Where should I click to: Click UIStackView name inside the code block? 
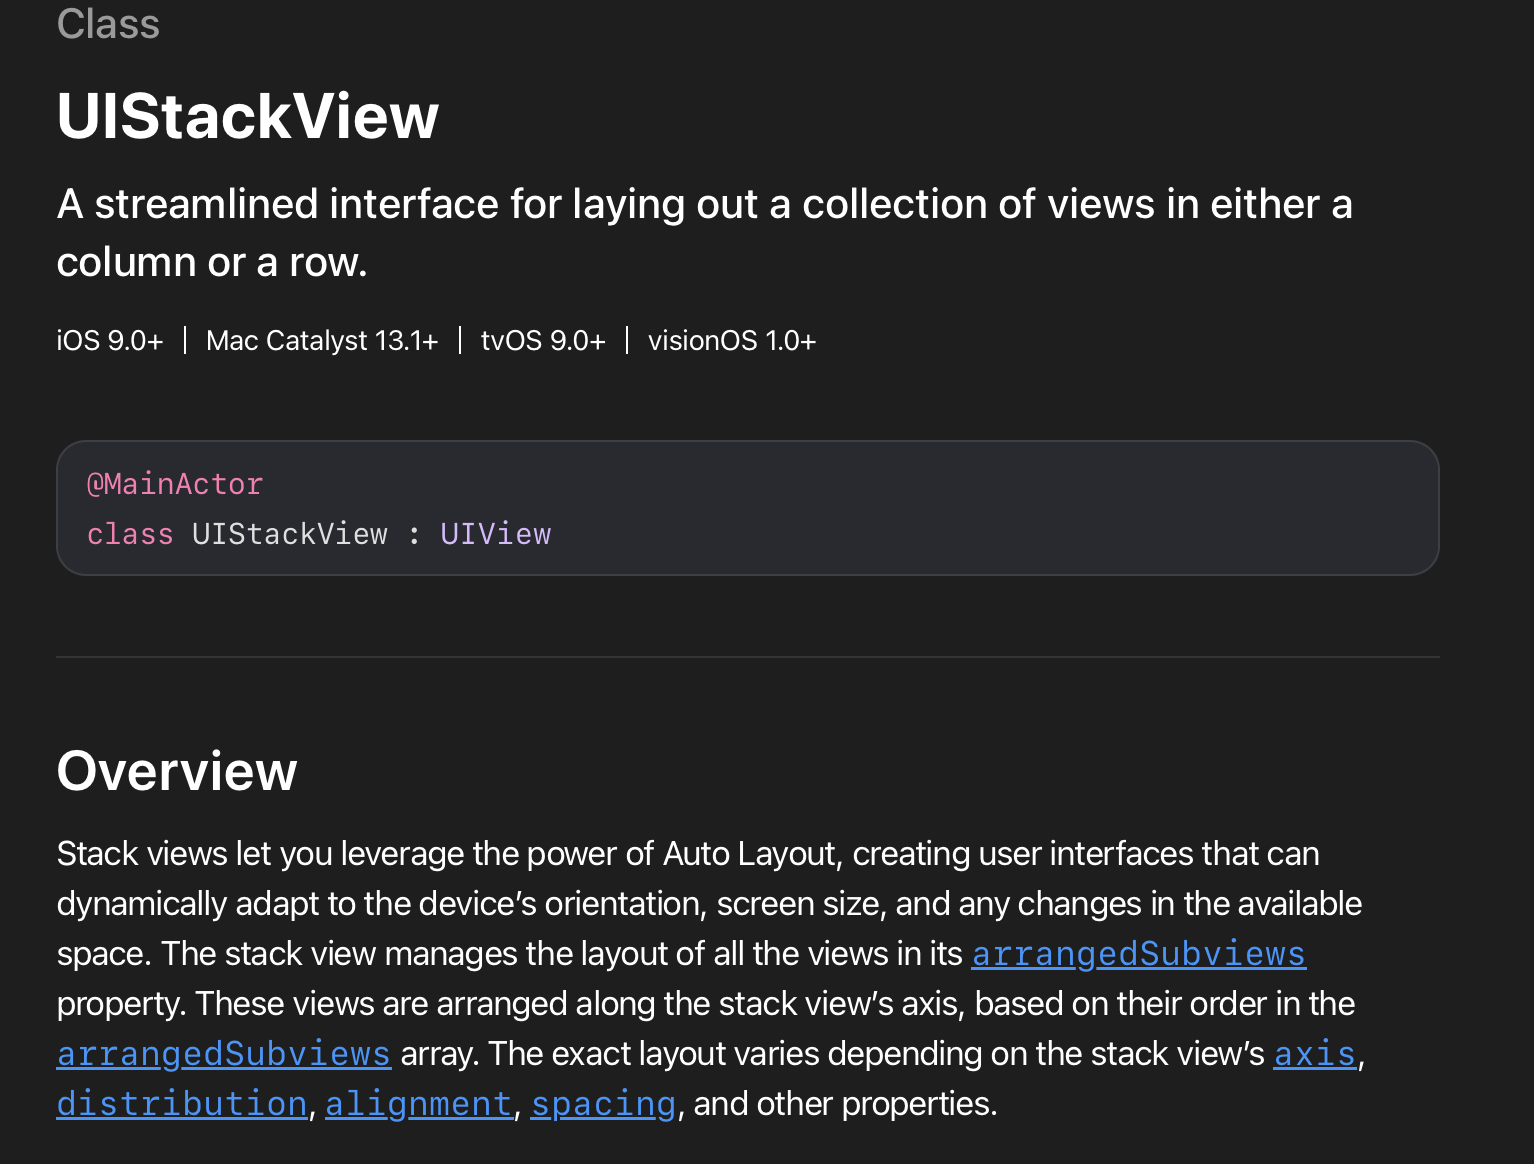click(x=289, y=534)
